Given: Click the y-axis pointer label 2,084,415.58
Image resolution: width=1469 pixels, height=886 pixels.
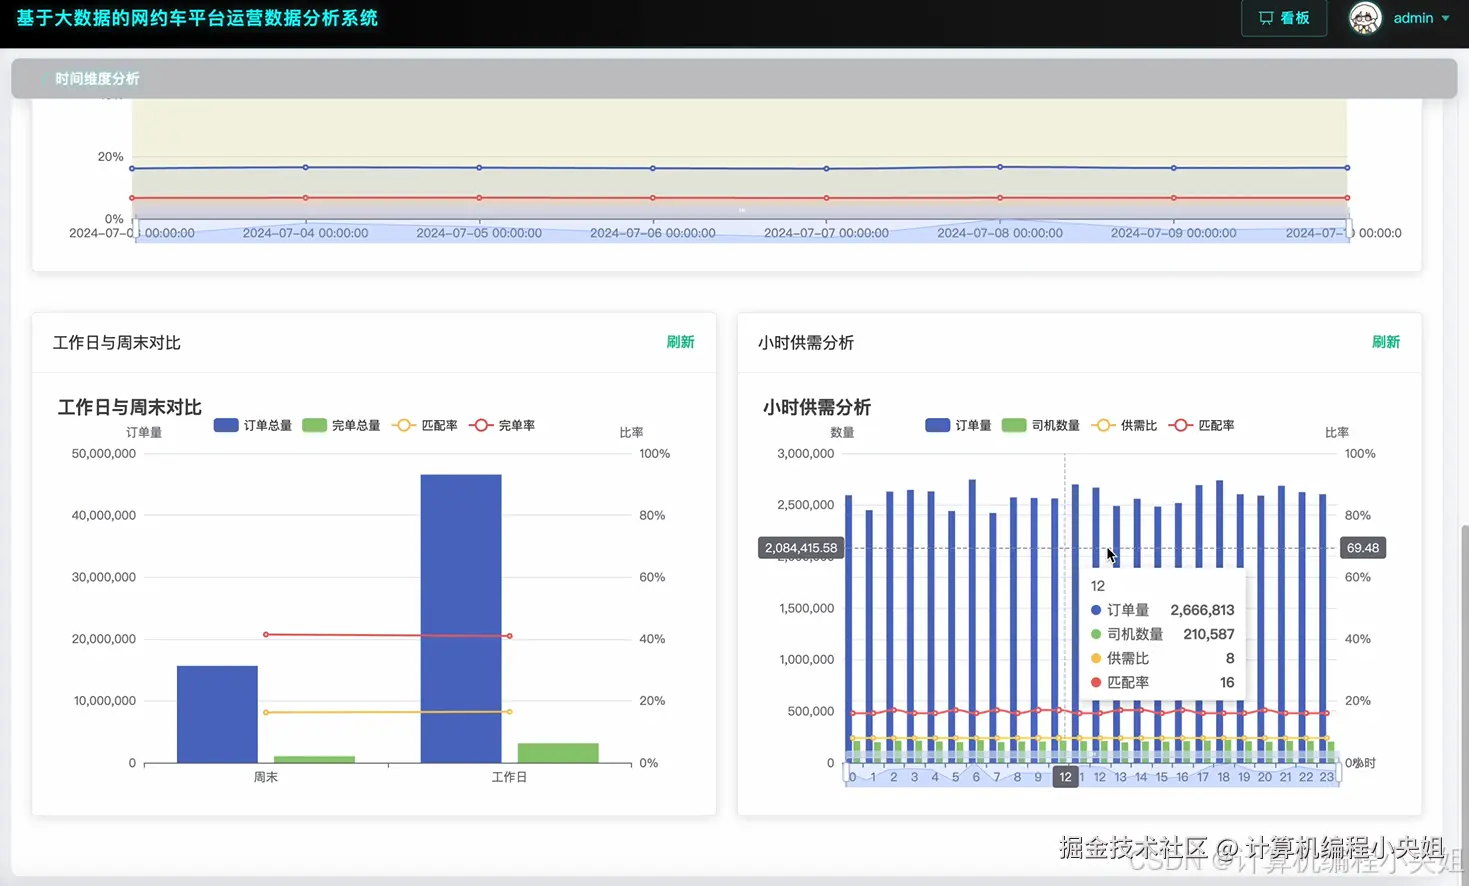Looking at the screenshot, I should pos(800,548).
